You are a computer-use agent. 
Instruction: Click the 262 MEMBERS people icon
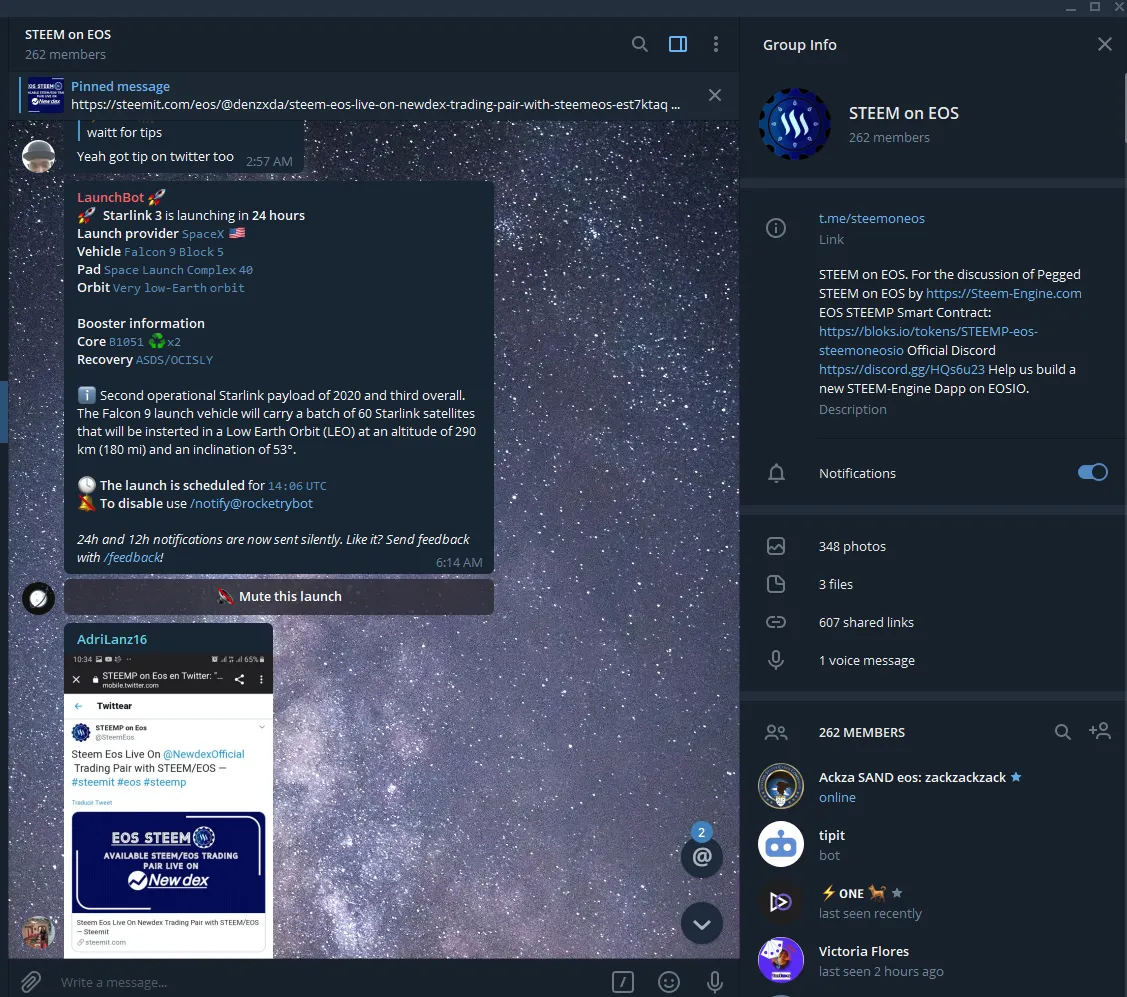pos(776,732)
